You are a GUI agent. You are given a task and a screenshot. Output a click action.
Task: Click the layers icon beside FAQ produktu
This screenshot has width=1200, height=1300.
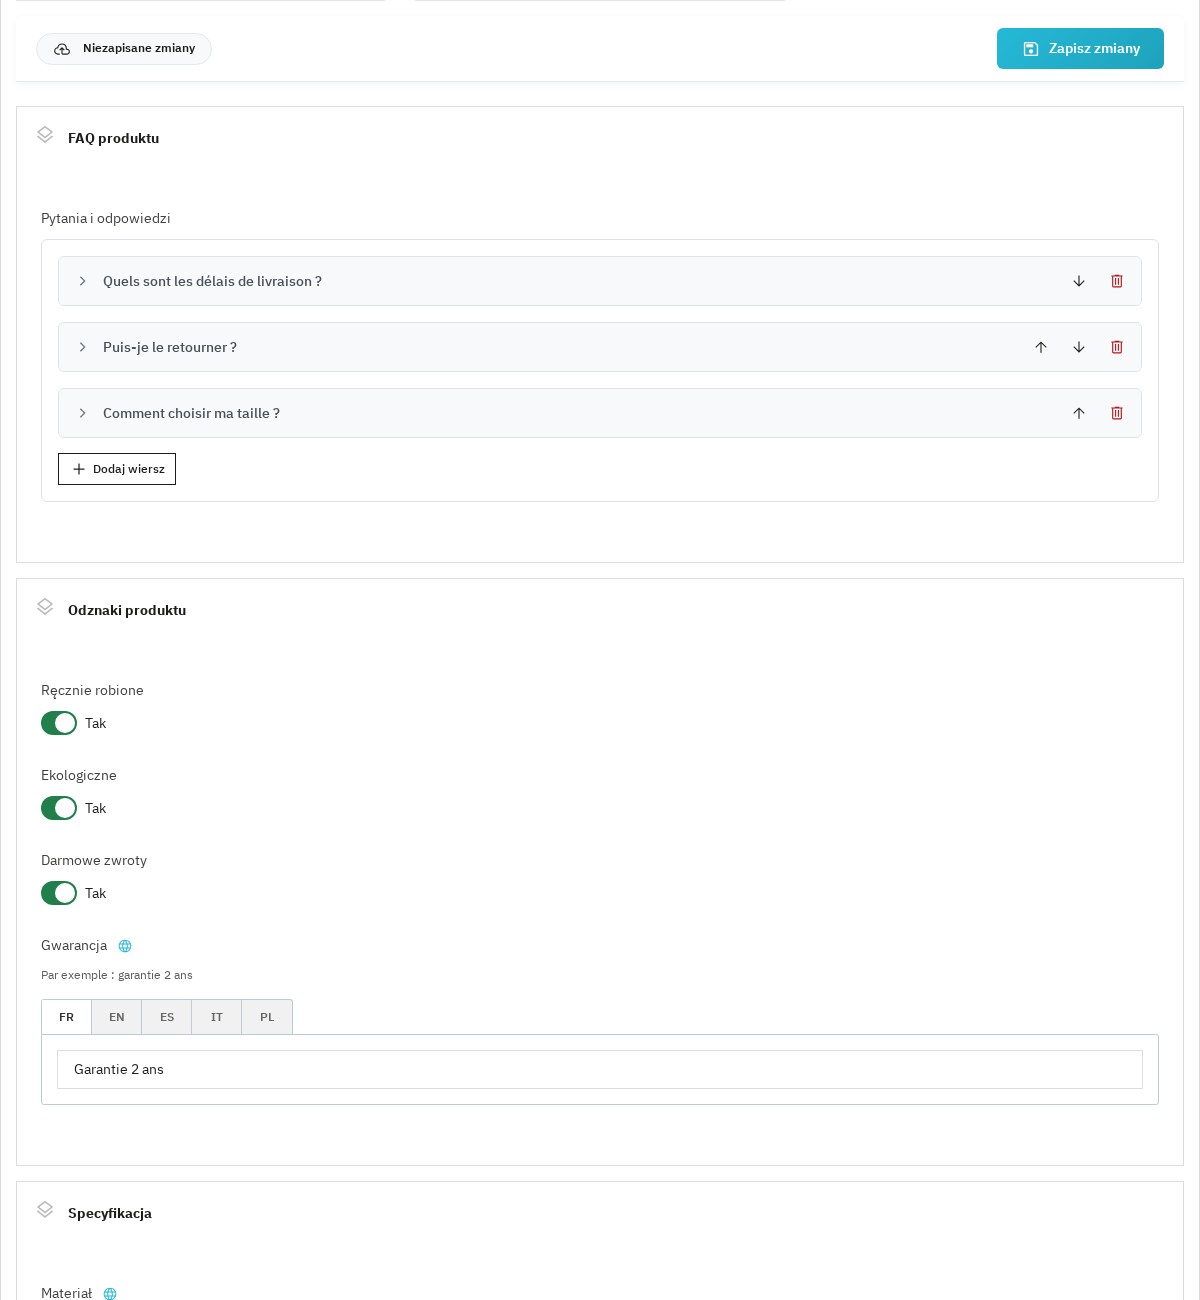45,134
